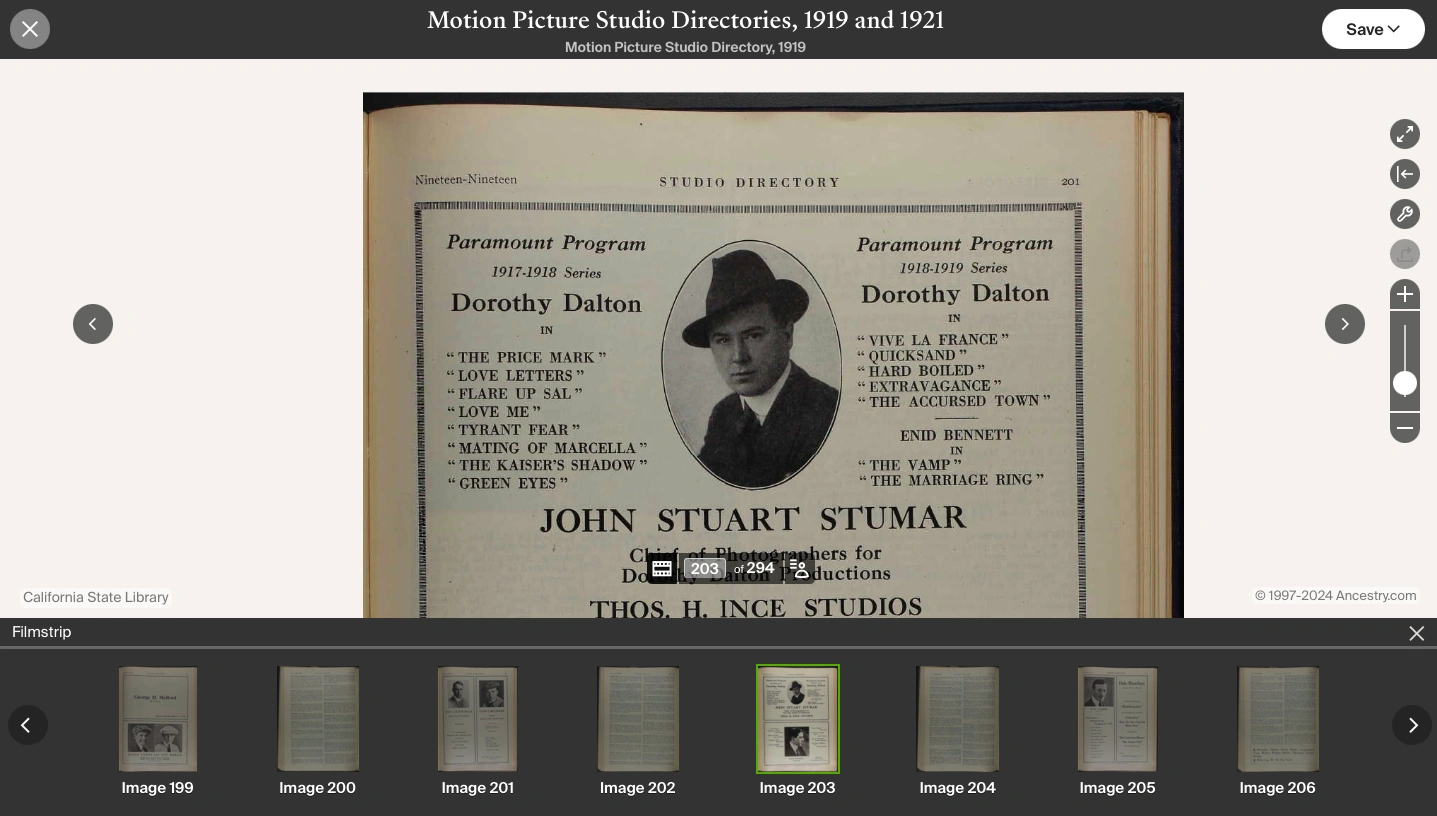Advance pages with the right chevron arrow
1437x816 pixels.
click(1344, 323)
